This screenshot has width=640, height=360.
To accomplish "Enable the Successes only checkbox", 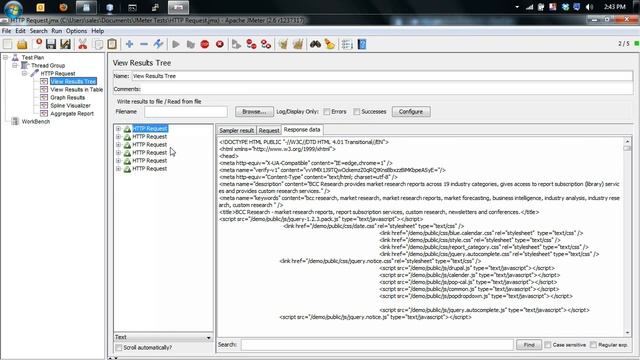I will tap(357, 111).
